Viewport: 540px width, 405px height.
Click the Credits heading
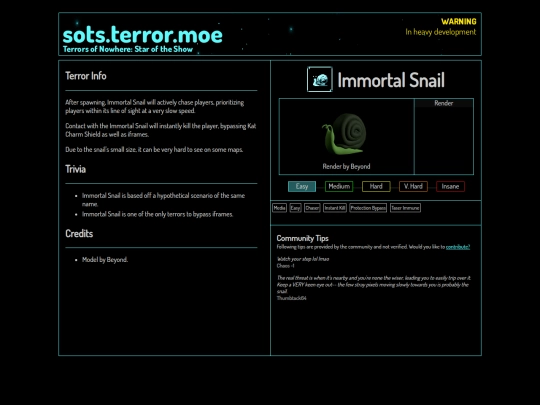click(x=79, y=233)
